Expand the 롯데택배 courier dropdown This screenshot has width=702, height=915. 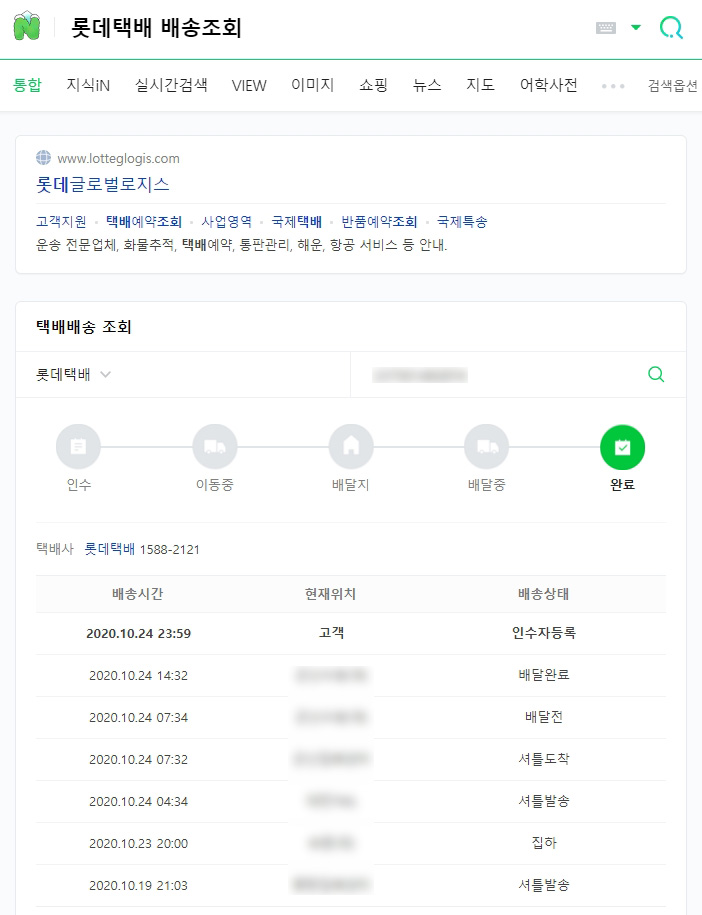click(x=74, y=375)
